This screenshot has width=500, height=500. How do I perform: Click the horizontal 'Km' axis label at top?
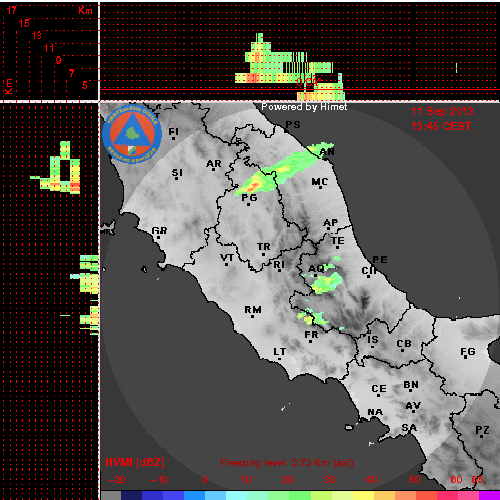pyautogui.click(x=85, y=10)
